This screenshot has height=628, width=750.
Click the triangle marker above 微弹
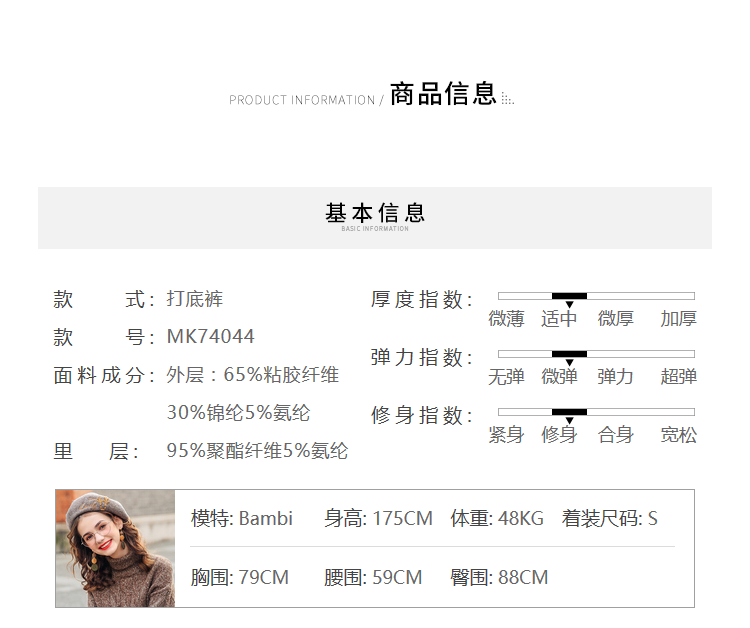pos(569,363)
